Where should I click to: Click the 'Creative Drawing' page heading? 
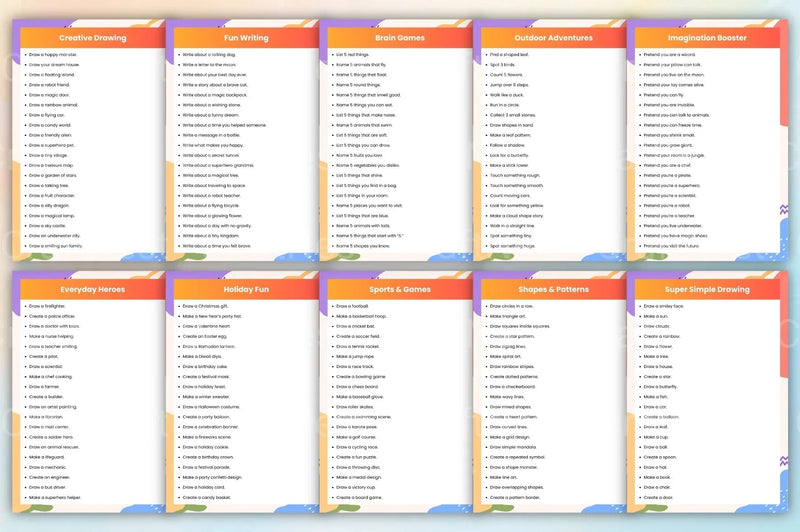click(x=92, y=38)
